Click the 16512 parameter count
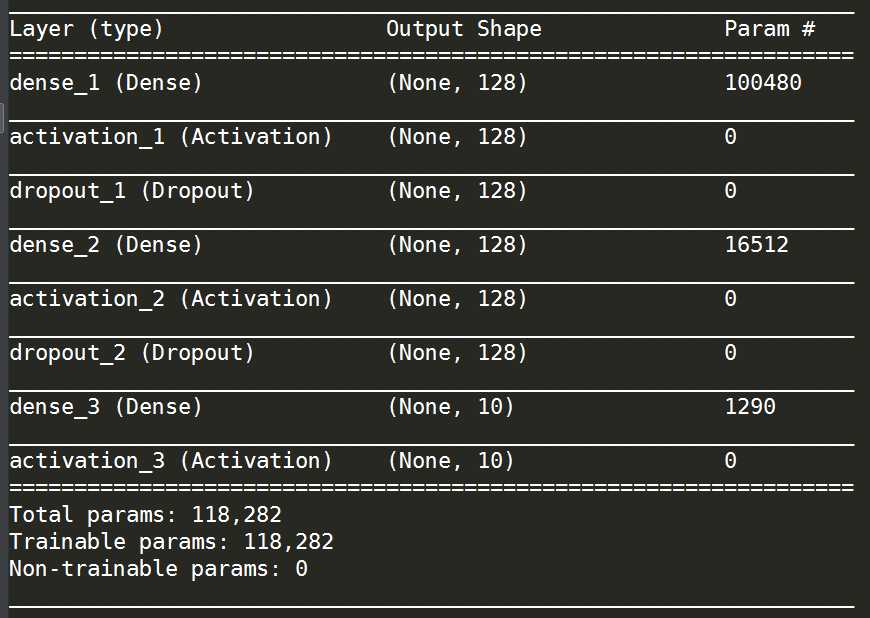Image resolution: width=870 pixels, height=618 pixels. pos(757,245)
